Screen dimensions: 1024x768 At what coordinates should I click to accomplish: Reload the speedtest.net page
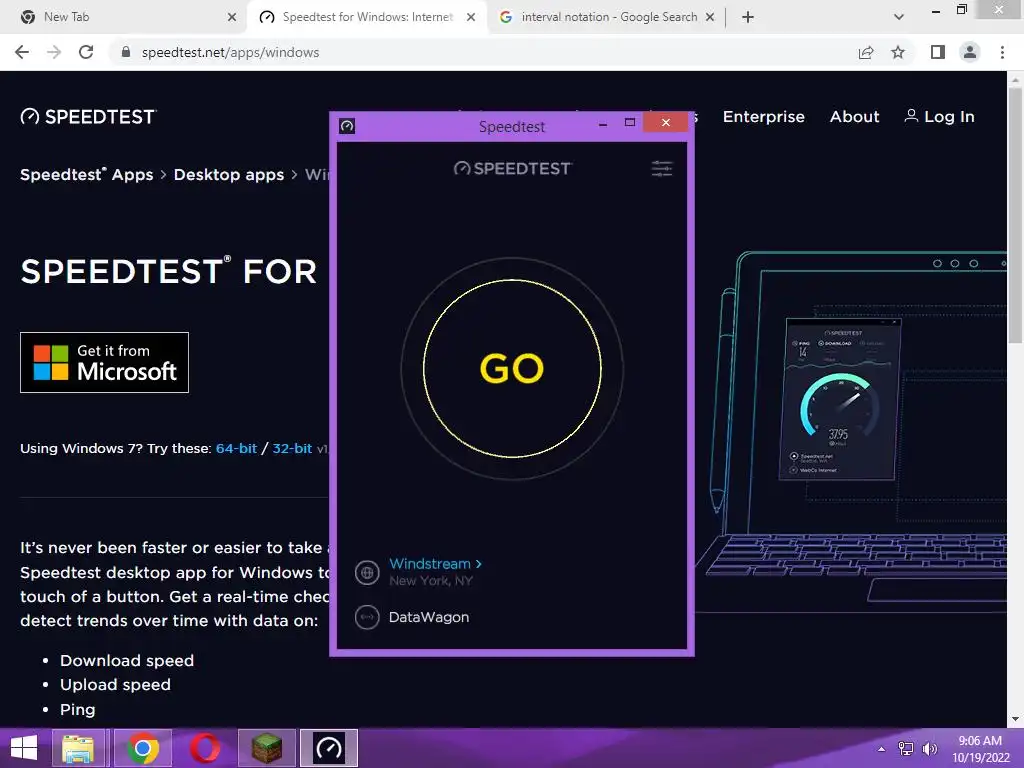[86, 52]
